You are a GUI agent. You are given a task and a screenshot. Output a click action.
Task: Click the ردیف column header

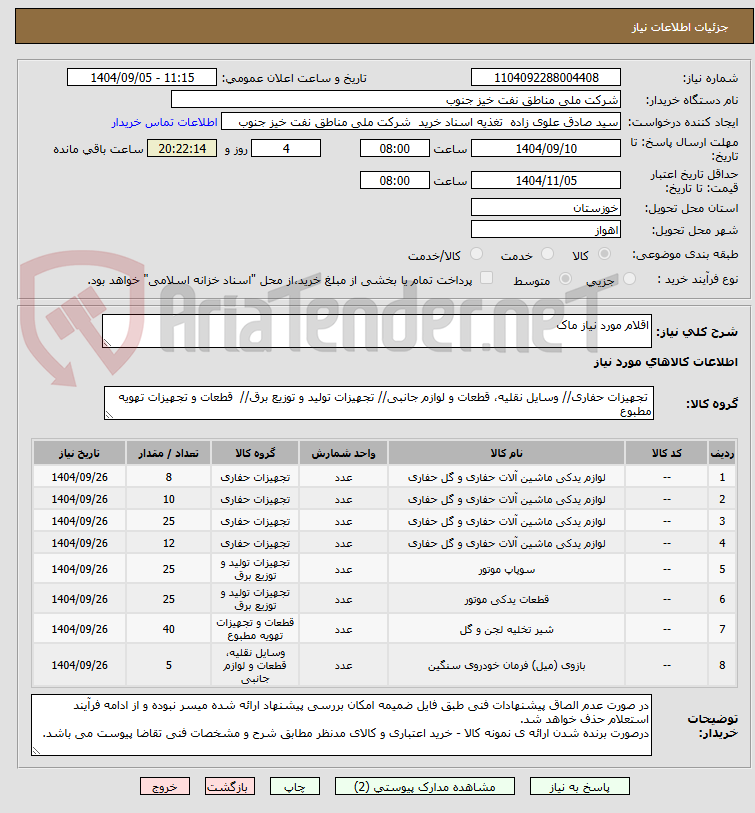(722, 453)
